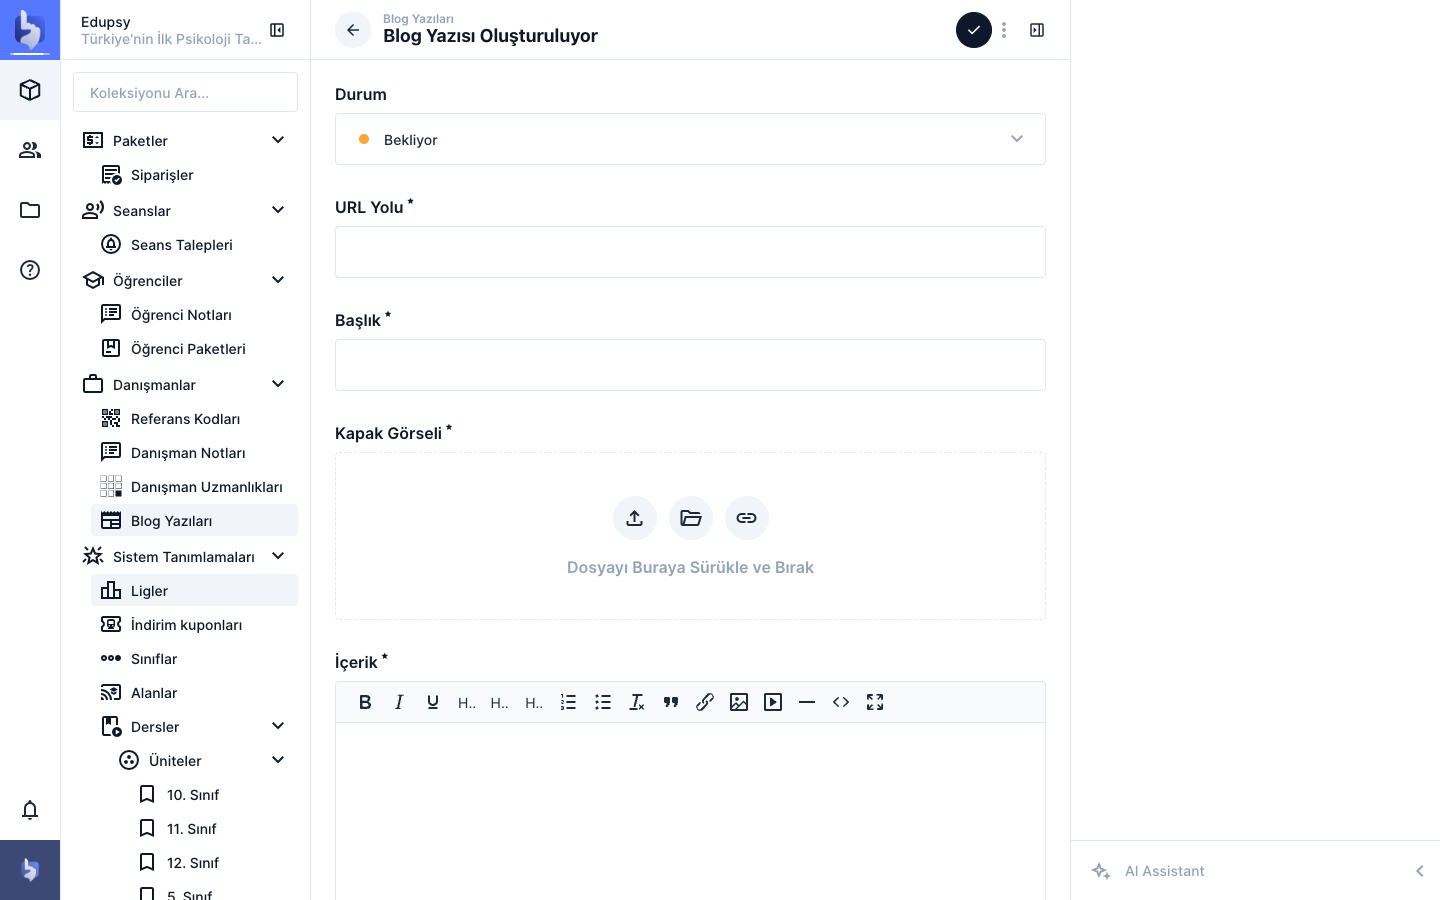Viewport: 1440px width, 900px height.
Task: Click into the URL Yolu field
Action: [690, 252]
